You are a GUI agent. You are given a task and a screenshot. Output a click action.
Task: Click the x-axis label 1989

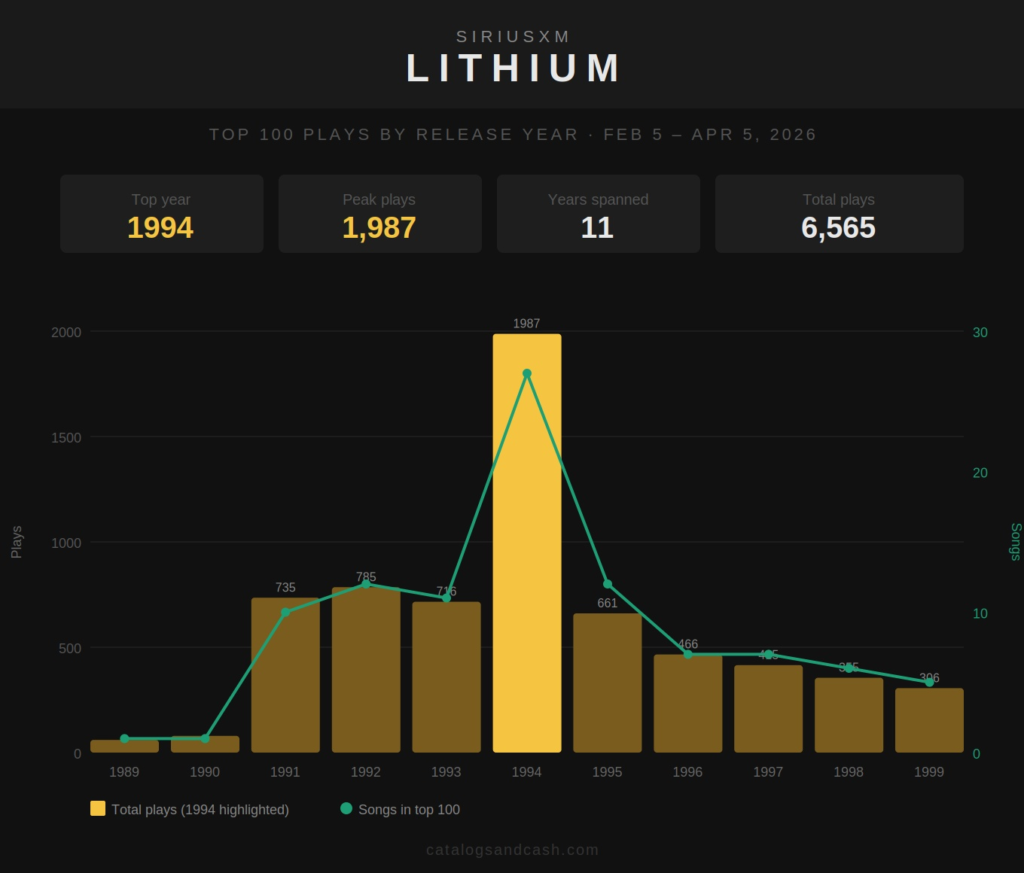pos(124,772)
